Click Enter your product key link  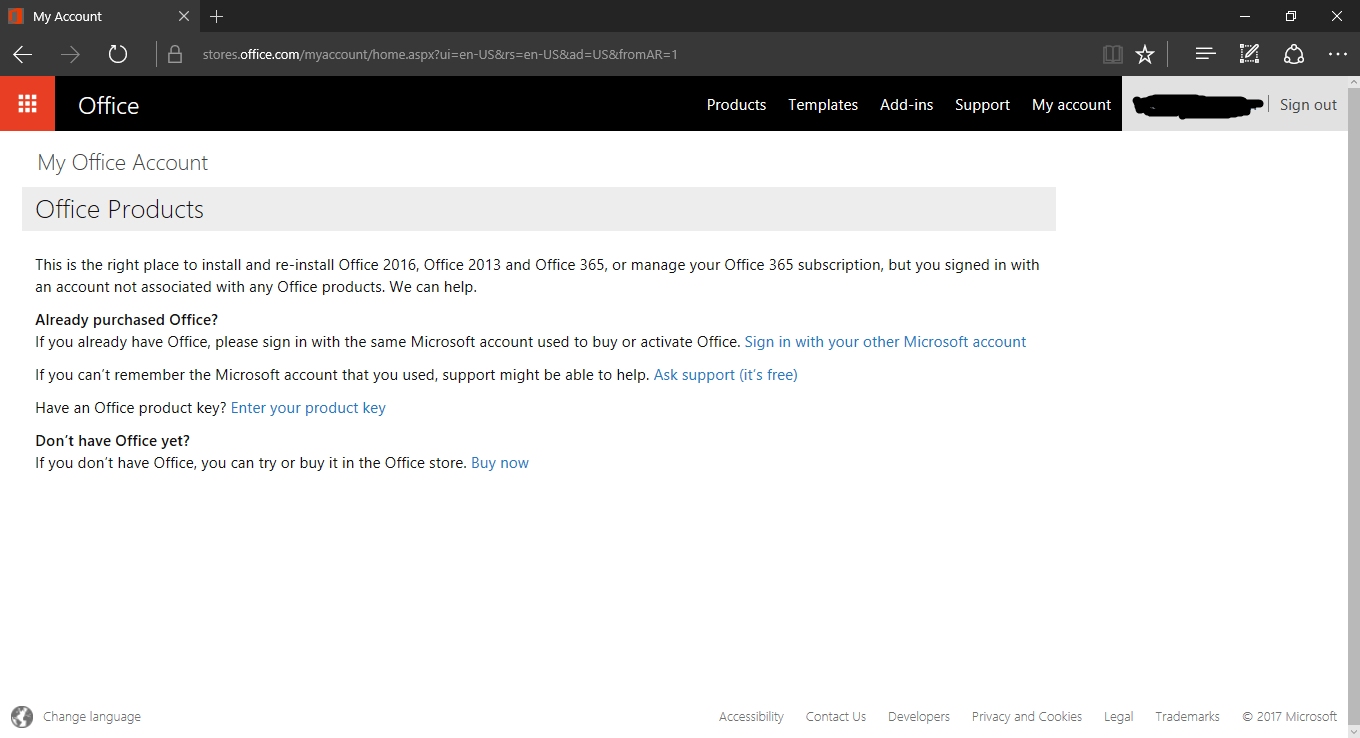308,408
